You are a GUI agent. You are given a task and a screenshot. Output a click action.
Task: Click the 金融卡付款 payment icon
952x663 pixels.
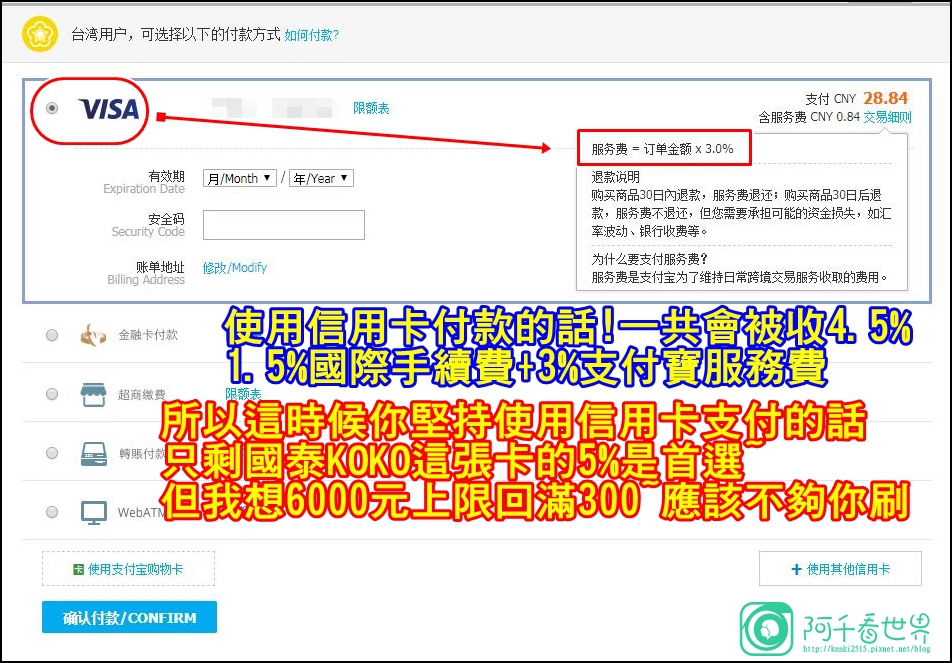[94, 335]
